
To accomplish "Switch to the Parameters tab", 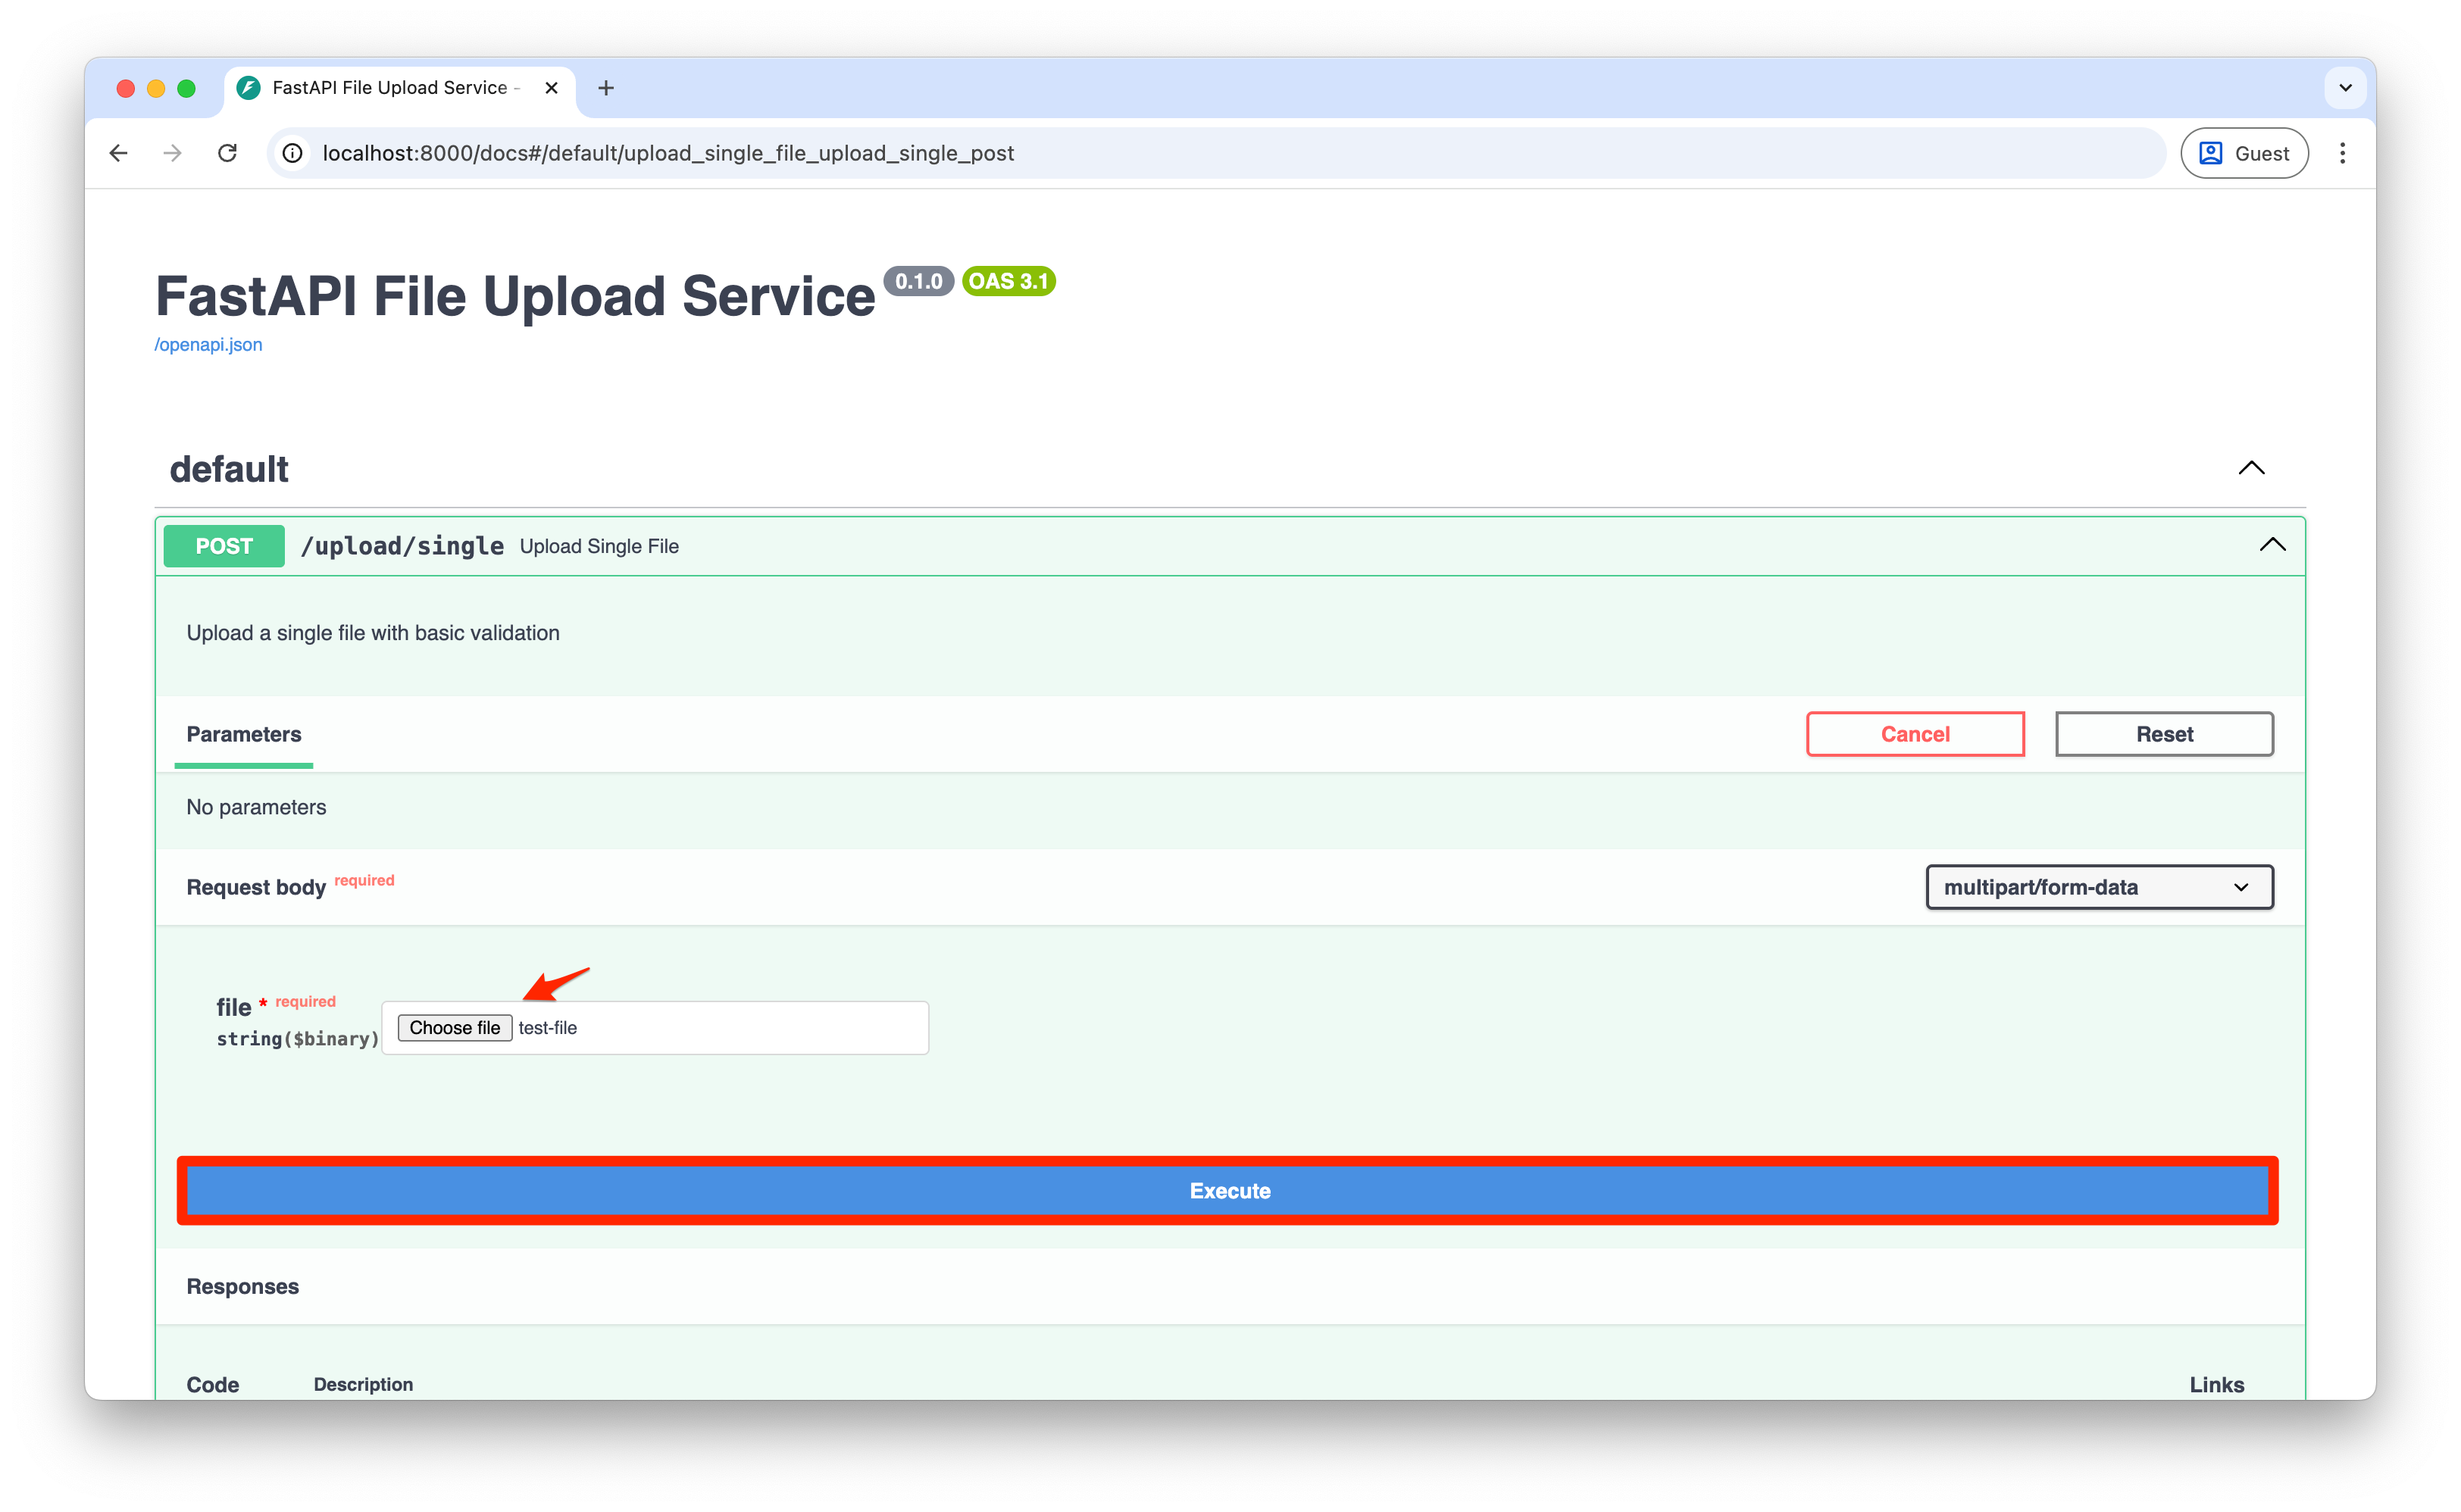I will point(243,734).
